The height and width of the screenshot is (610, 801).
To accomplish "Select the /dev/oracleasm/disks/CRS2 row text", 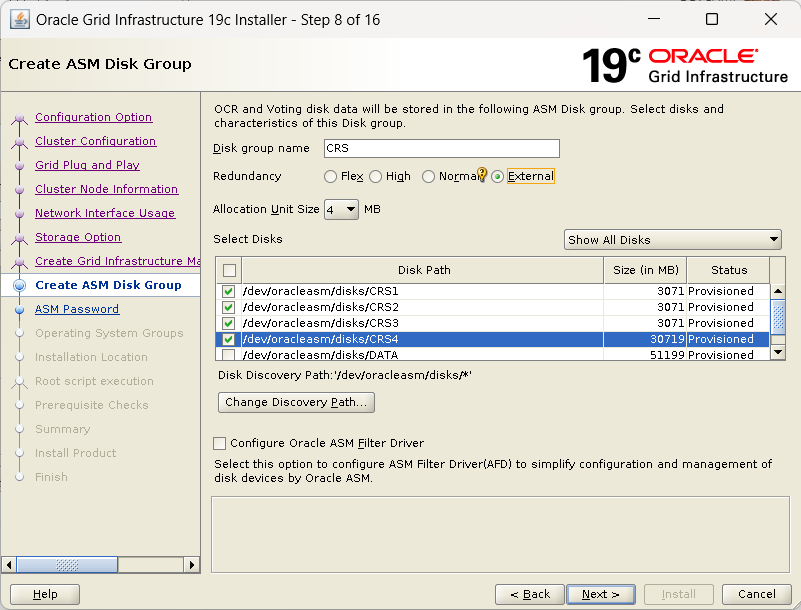I will [320, 307].
